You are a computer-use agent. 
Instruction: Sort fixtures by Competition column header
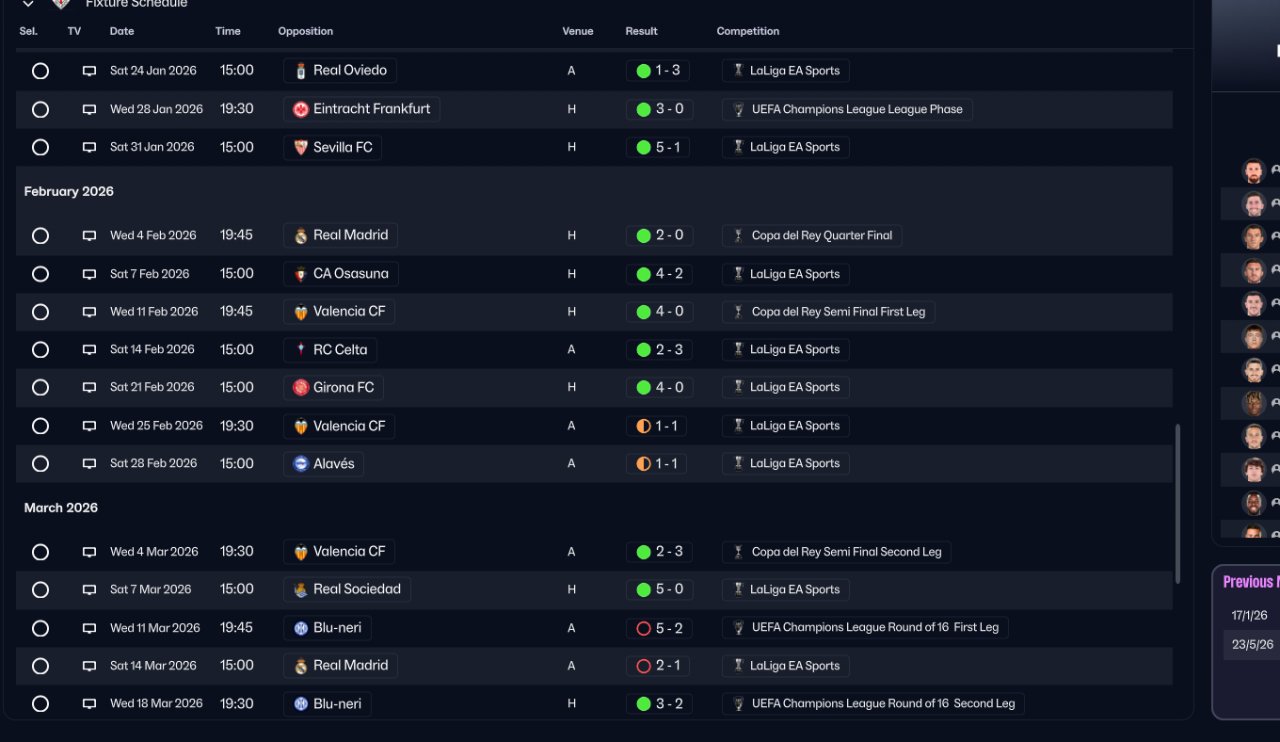pyautogui.click(x=747, y=31)
